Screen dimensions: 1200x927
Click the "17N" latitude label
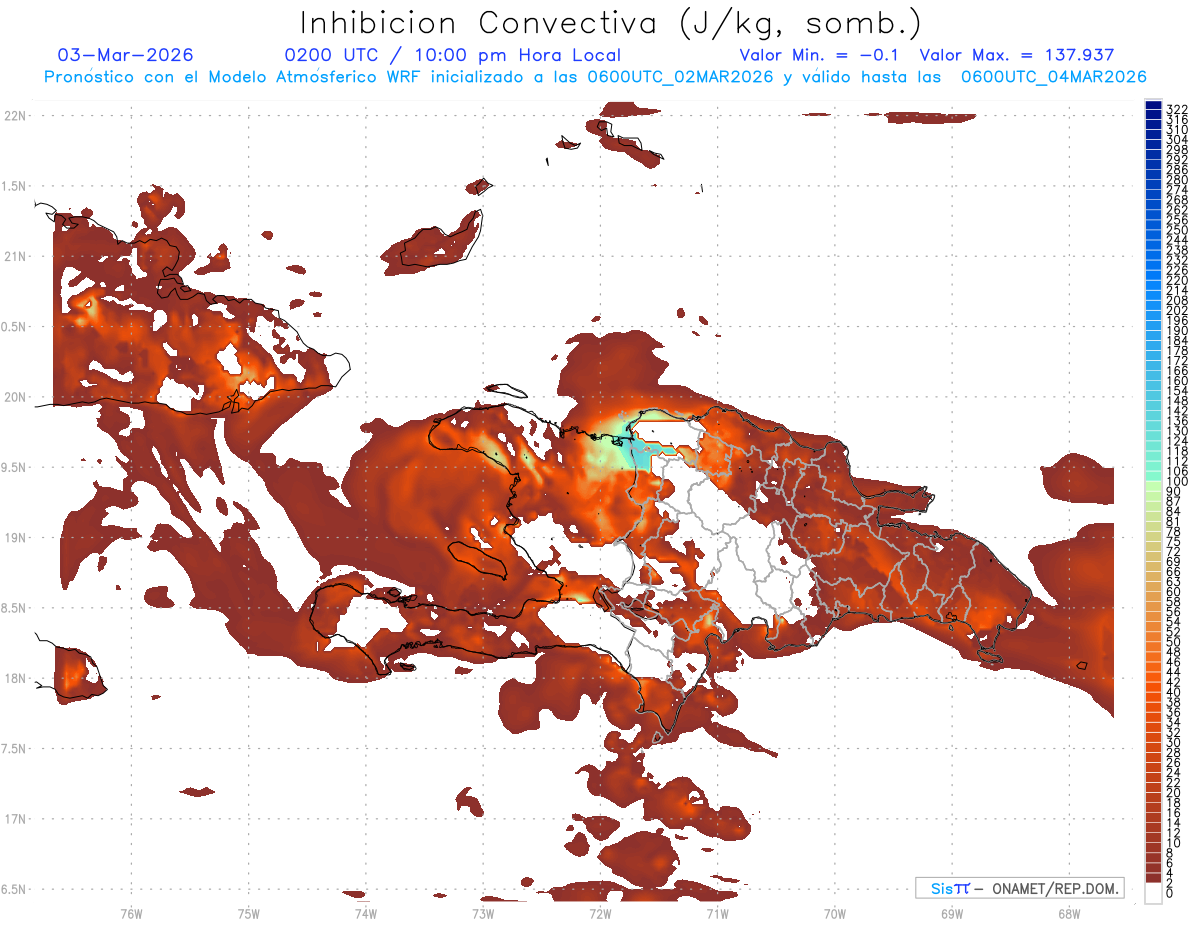[x=15, y=819]
